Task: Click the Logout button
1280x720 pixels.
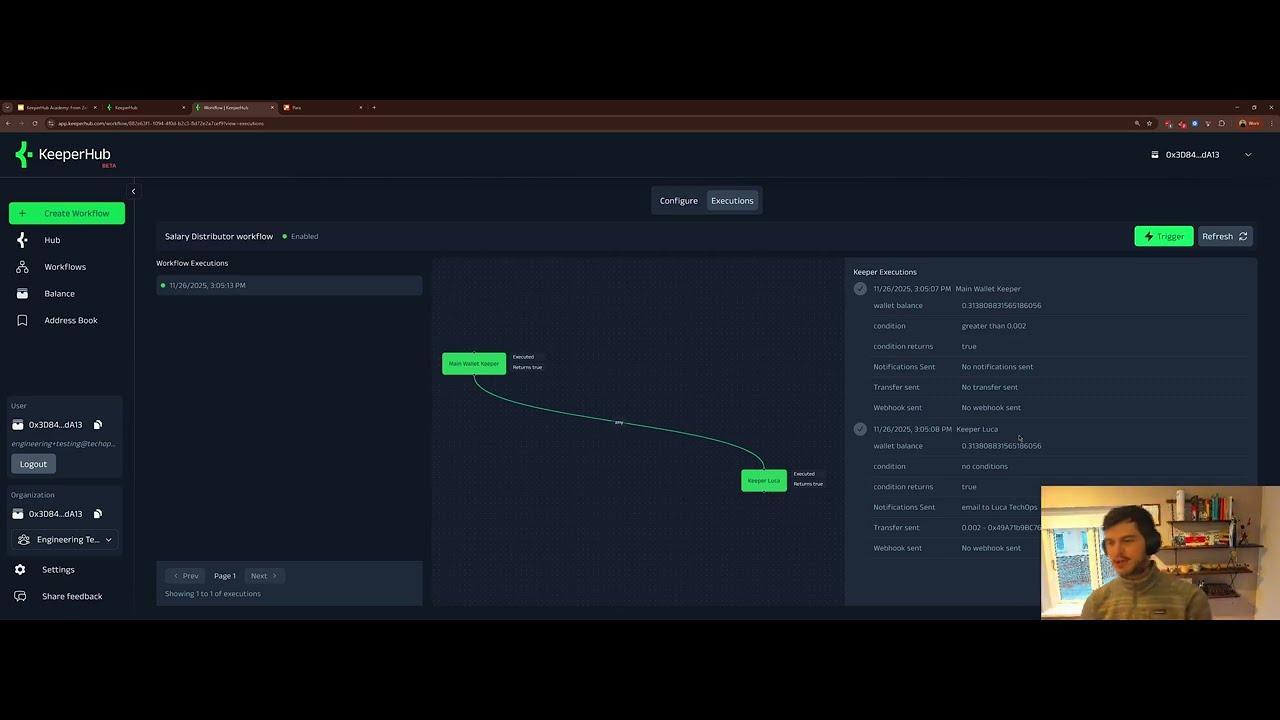Action: (x=33, y=464)
